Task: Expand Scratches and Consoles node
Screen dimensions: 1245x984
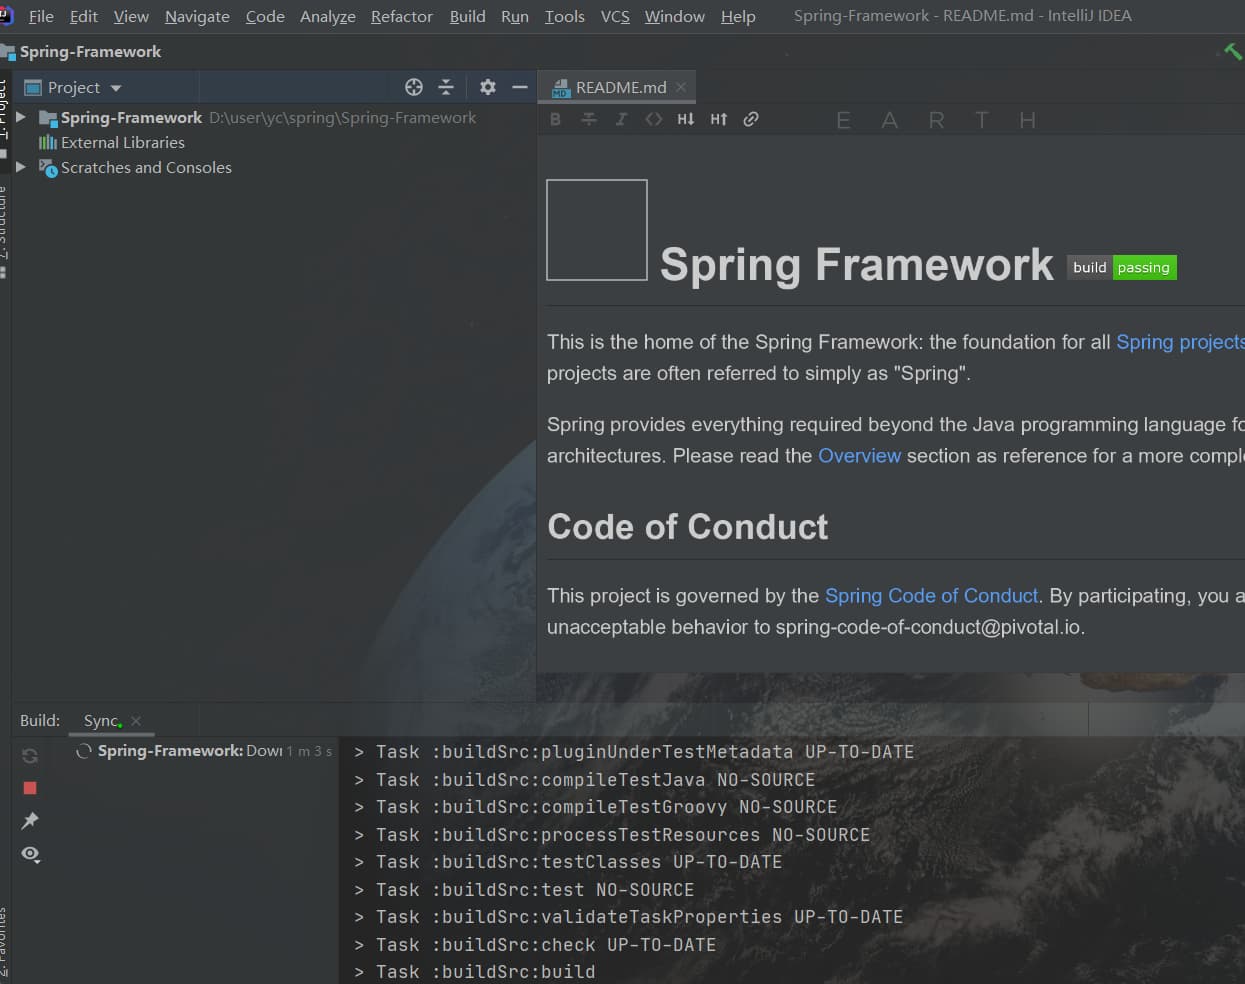Action: tap(21, 167)
